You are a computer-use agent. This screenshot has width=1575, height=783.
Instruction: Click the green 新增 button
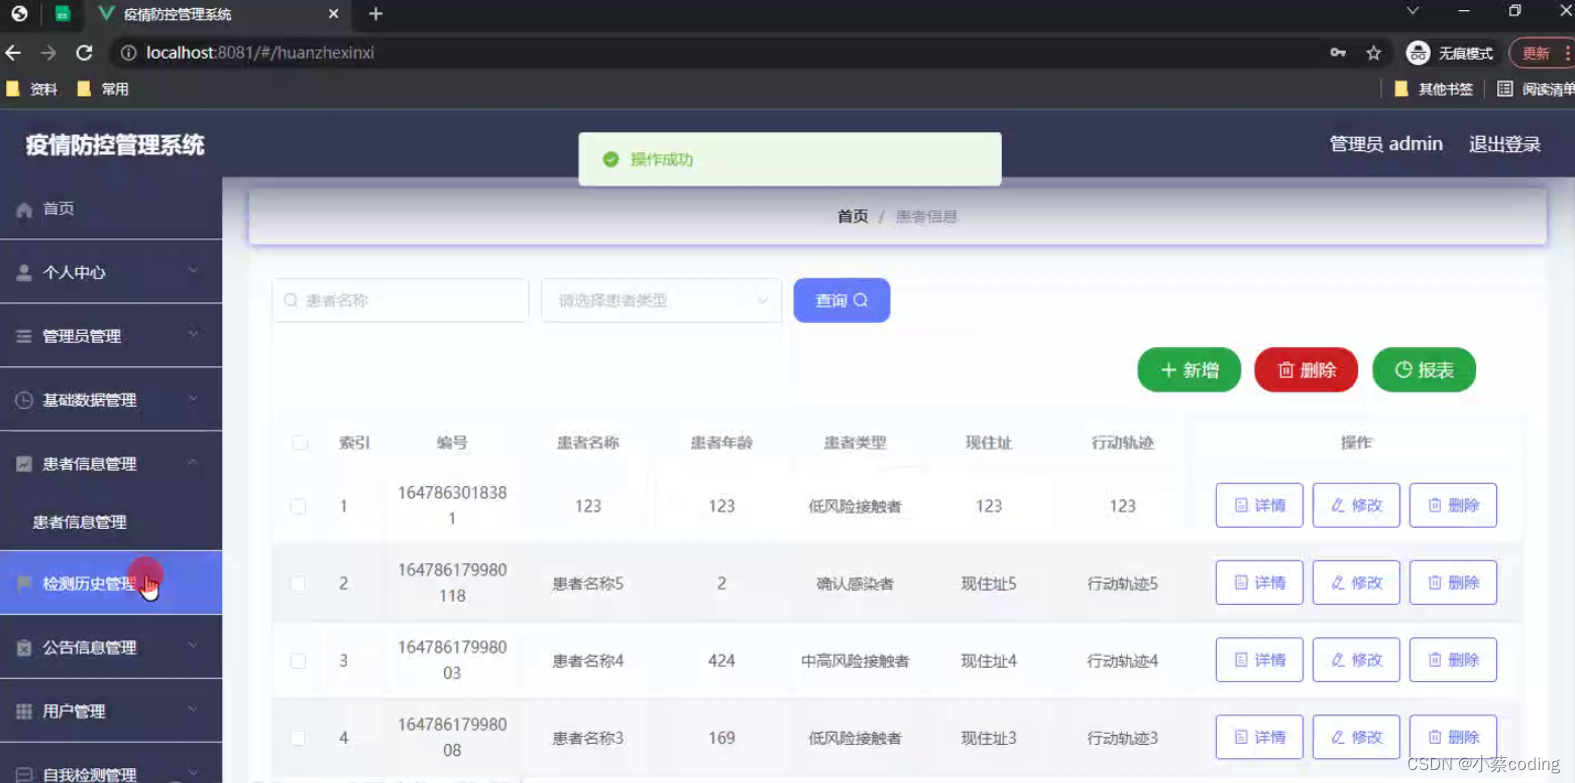pyautogui.click(x=1189, y=370)
